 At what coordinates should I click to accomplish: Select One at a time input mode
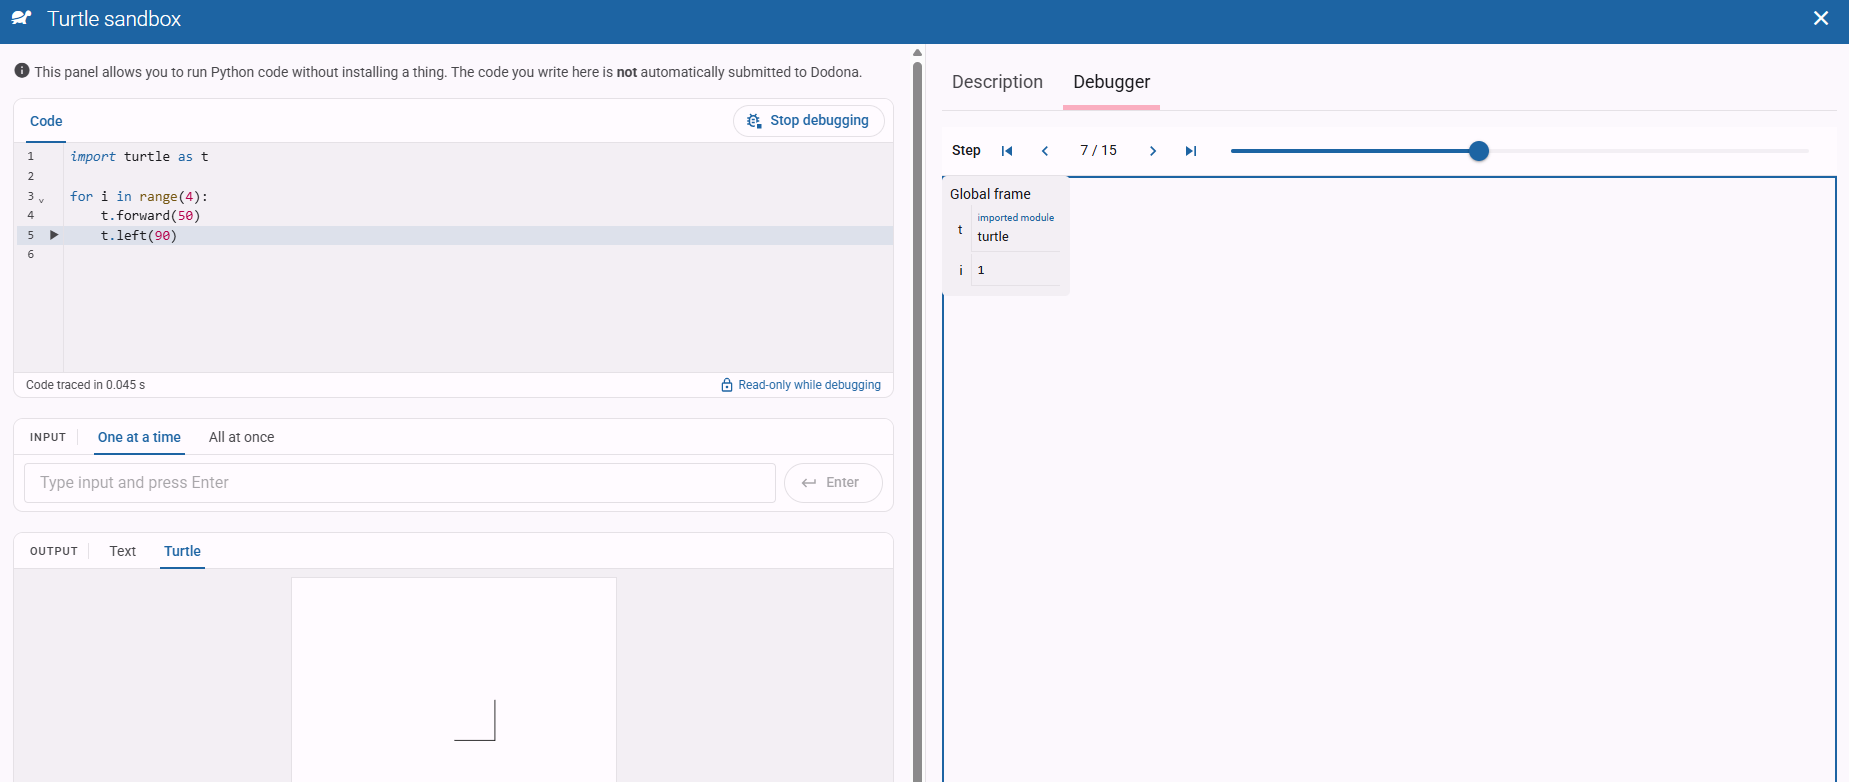pos(139,437)
